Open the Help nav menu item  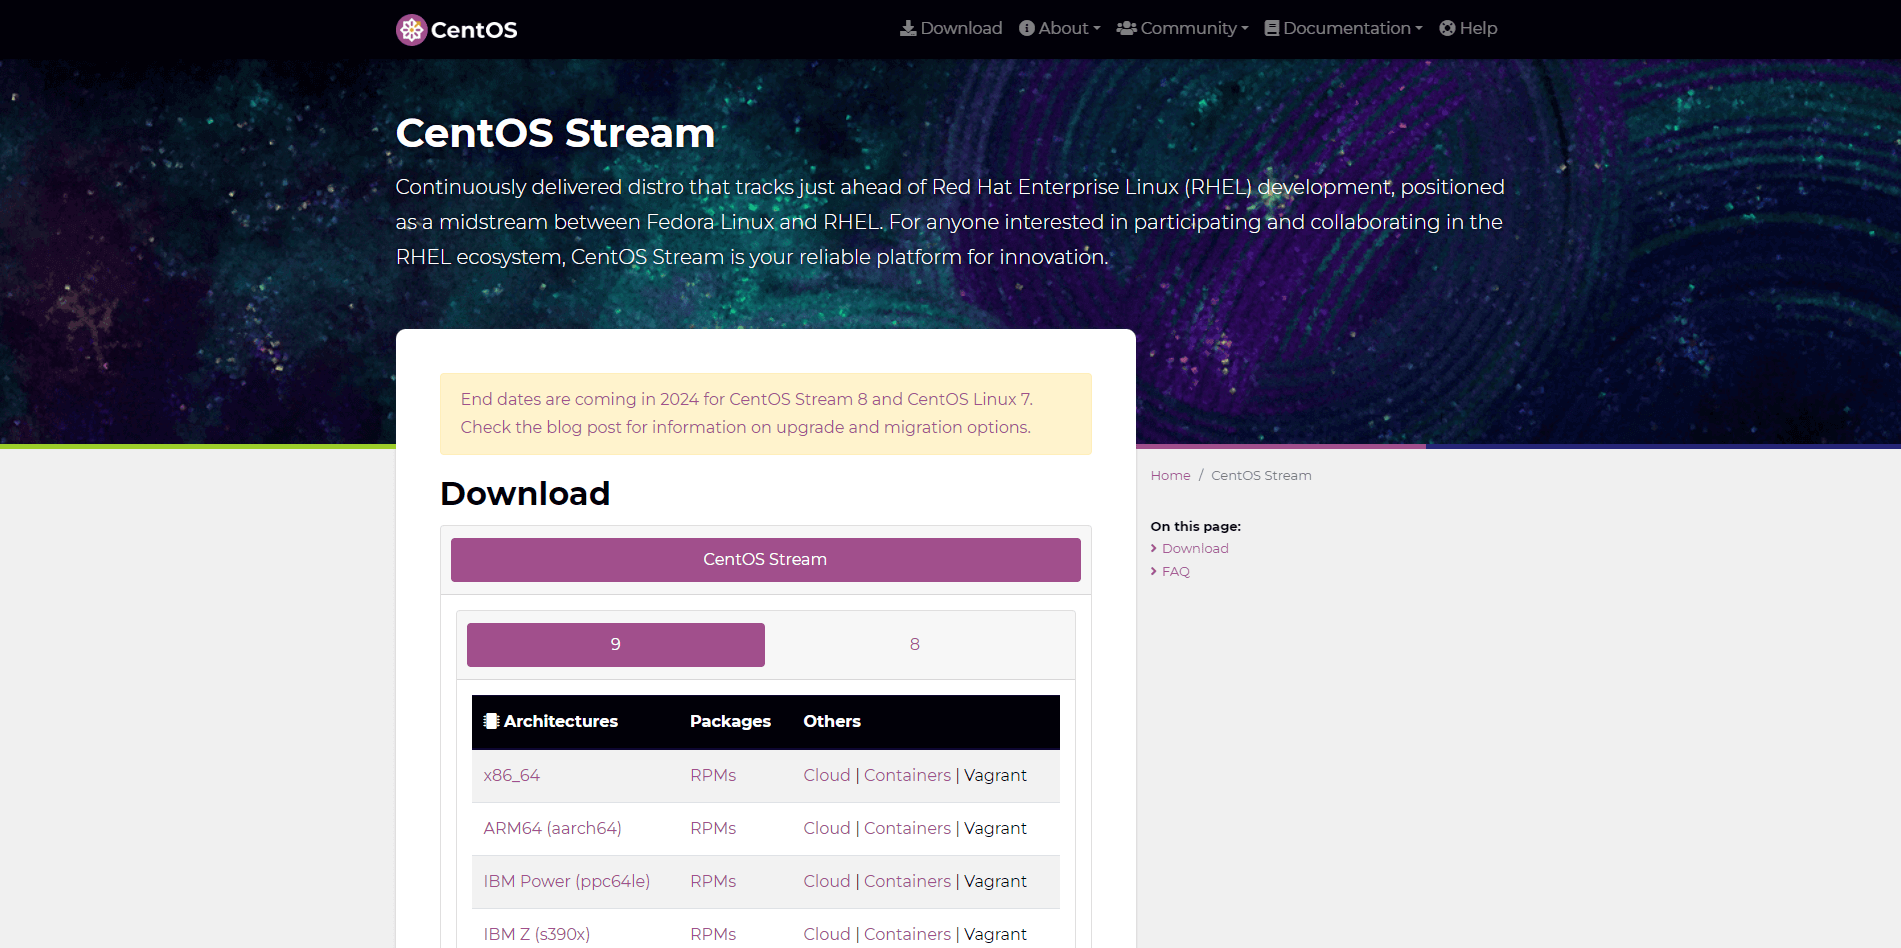click(x=1468, y=28)
